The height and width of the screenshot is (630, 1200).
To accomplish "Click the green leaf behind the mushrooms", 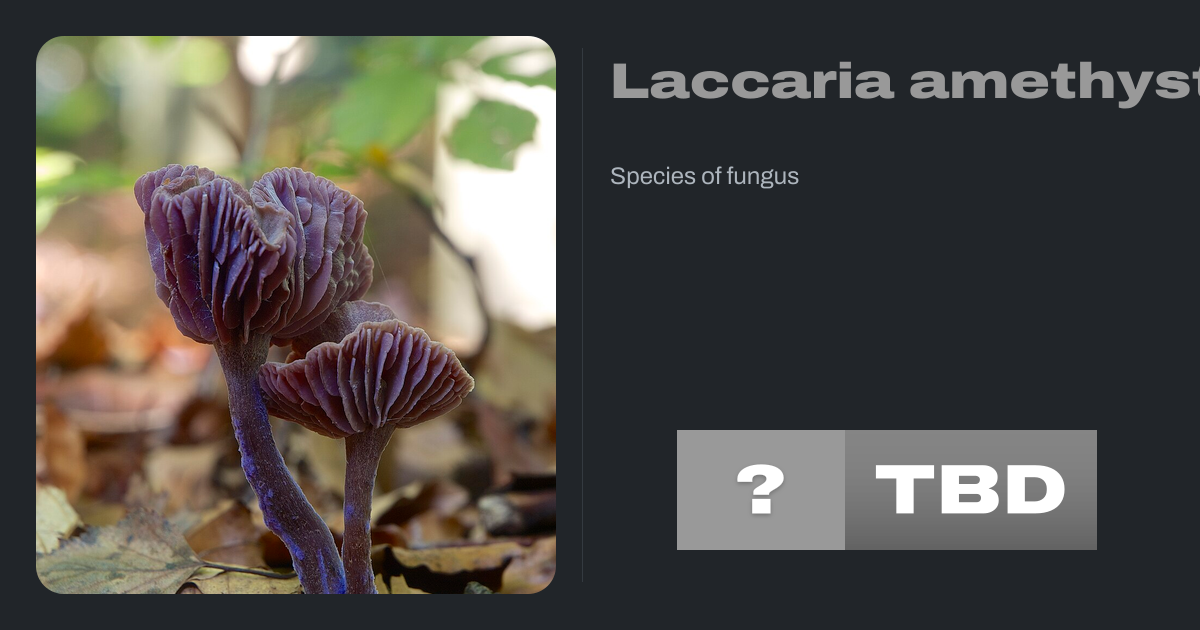I will [x=492, y=133].
